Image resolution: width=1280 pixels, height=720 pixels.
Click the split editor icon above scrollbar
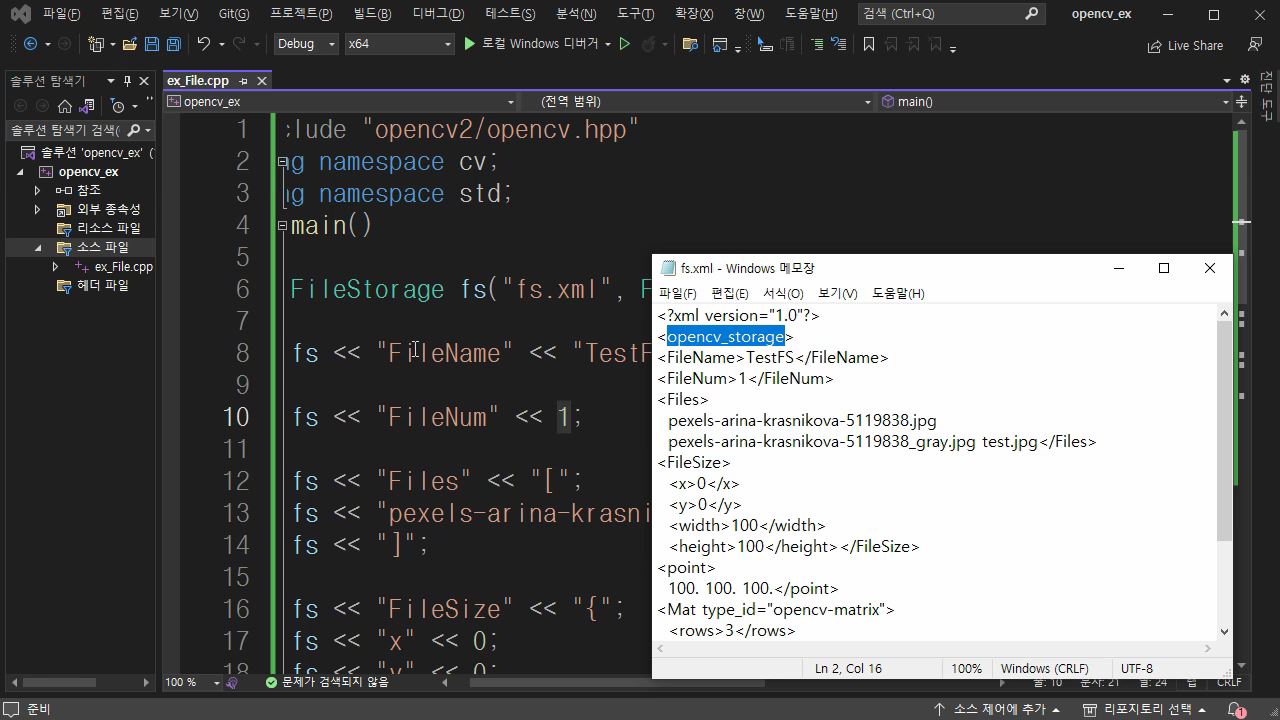[x=1243, y=102]
